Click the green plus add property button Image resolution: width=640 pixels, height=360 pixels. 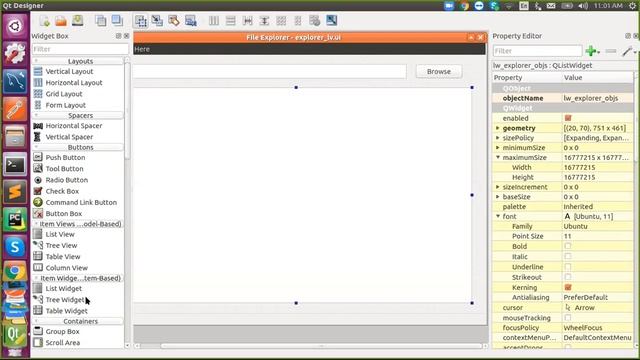(591, 51)
